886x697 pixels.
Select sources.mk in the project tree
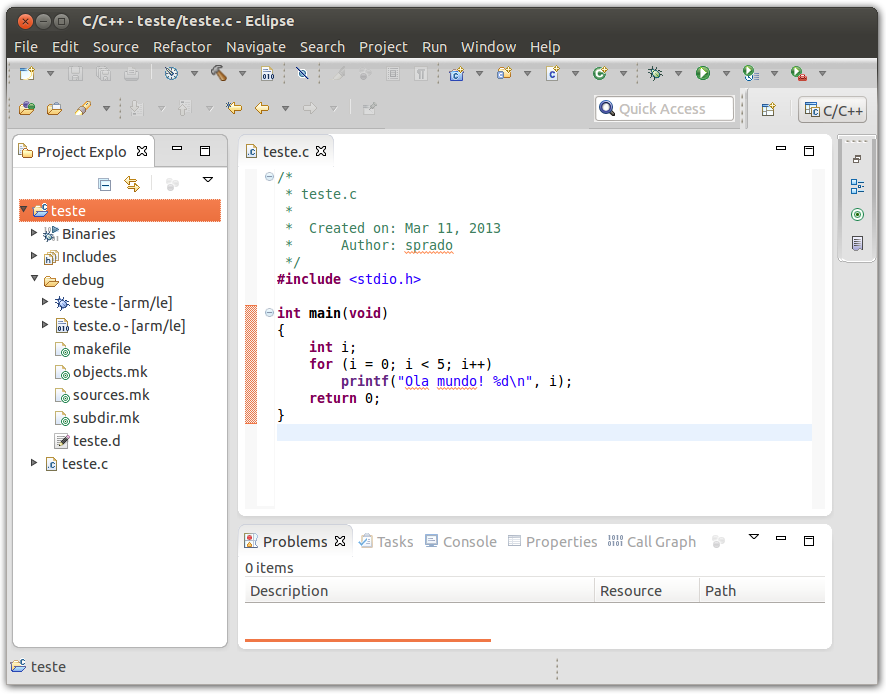pyautogui.click(x=102, y=395)
